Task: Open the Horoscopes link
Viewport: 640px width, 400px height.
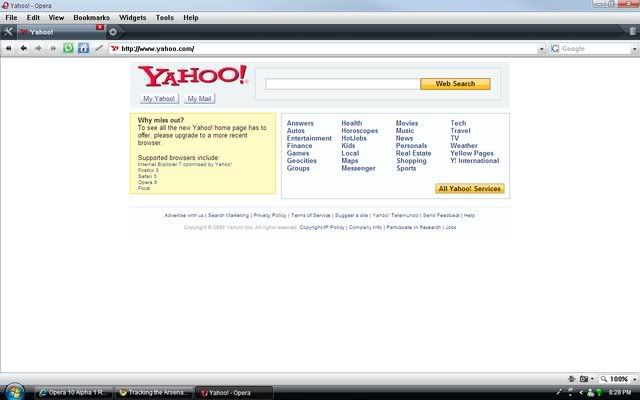Action: [359, 131]
